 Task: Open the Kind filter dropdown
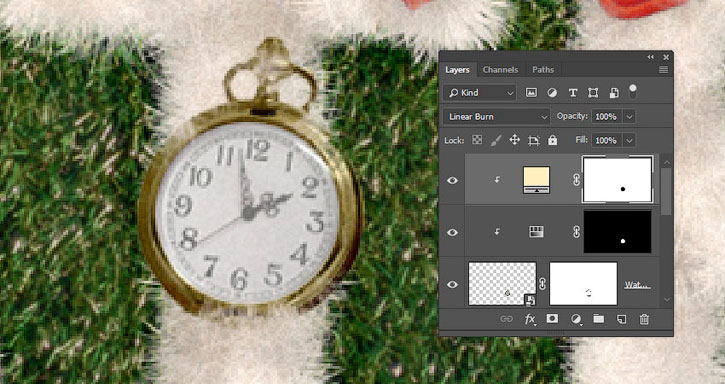(480, 93)
